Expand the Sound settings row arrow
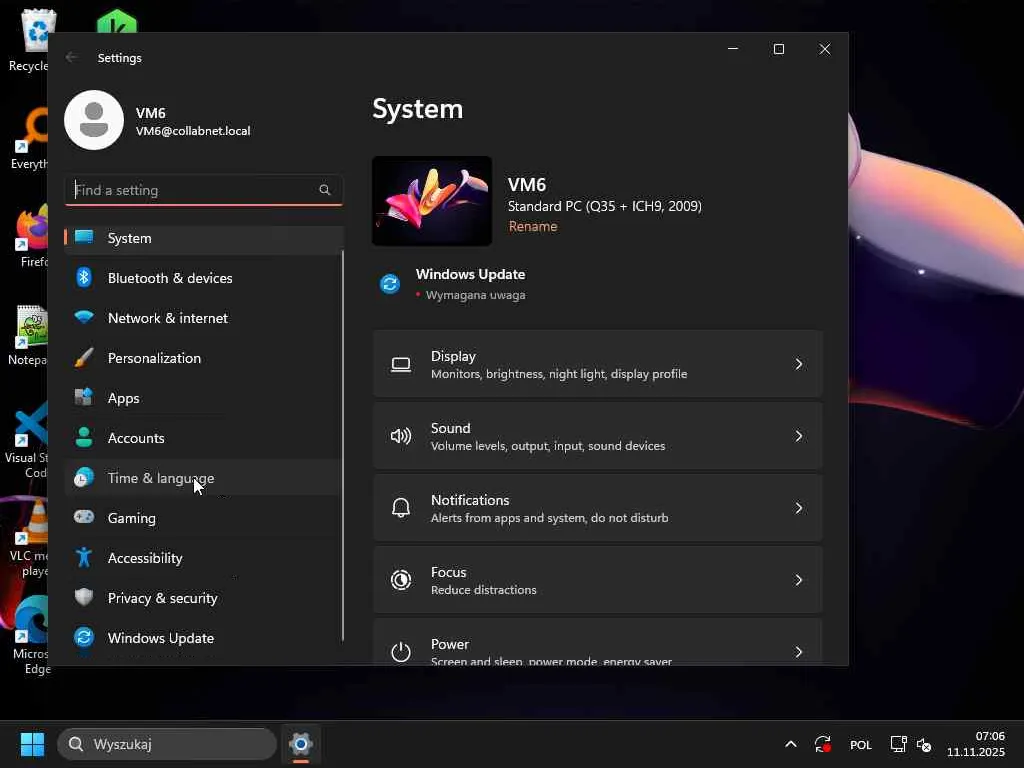1024x768 pixels. (798, 436)
